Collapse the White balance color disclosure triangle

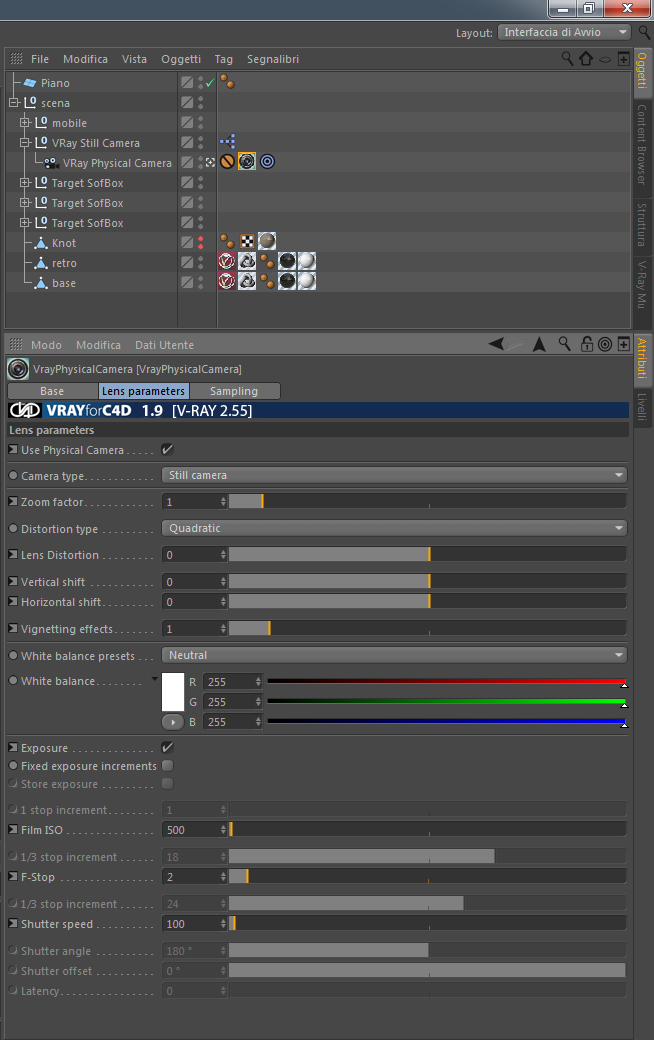[155, 679]
